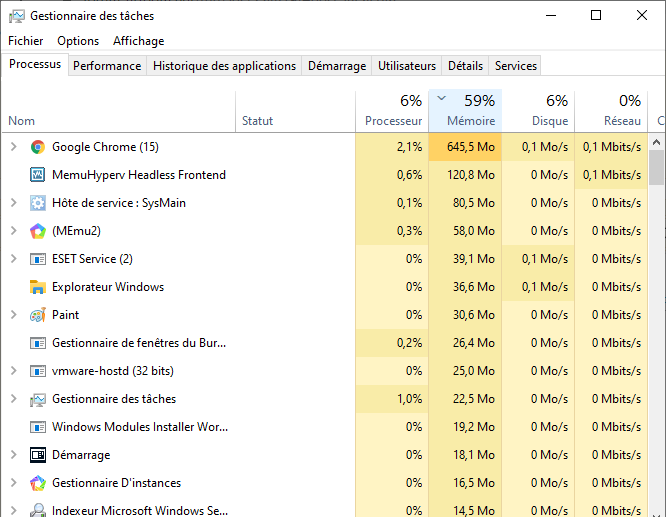666x517 pixels.
Task: Select the Processus tab
Action: tap(35, 64)
